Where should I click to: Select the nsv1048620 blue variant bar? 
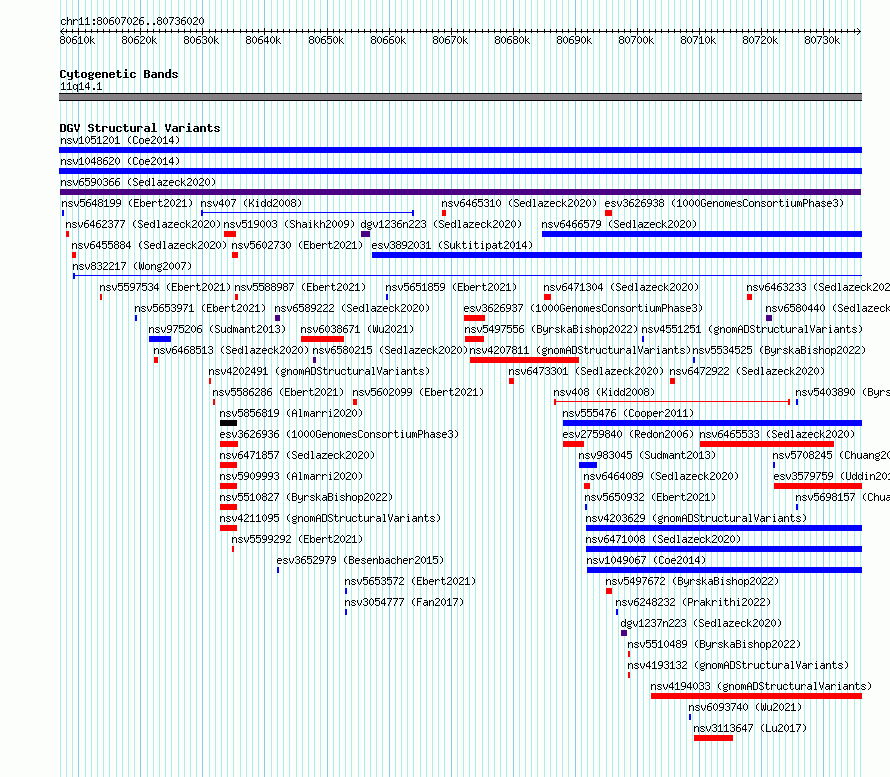click(x=460, y=171)
